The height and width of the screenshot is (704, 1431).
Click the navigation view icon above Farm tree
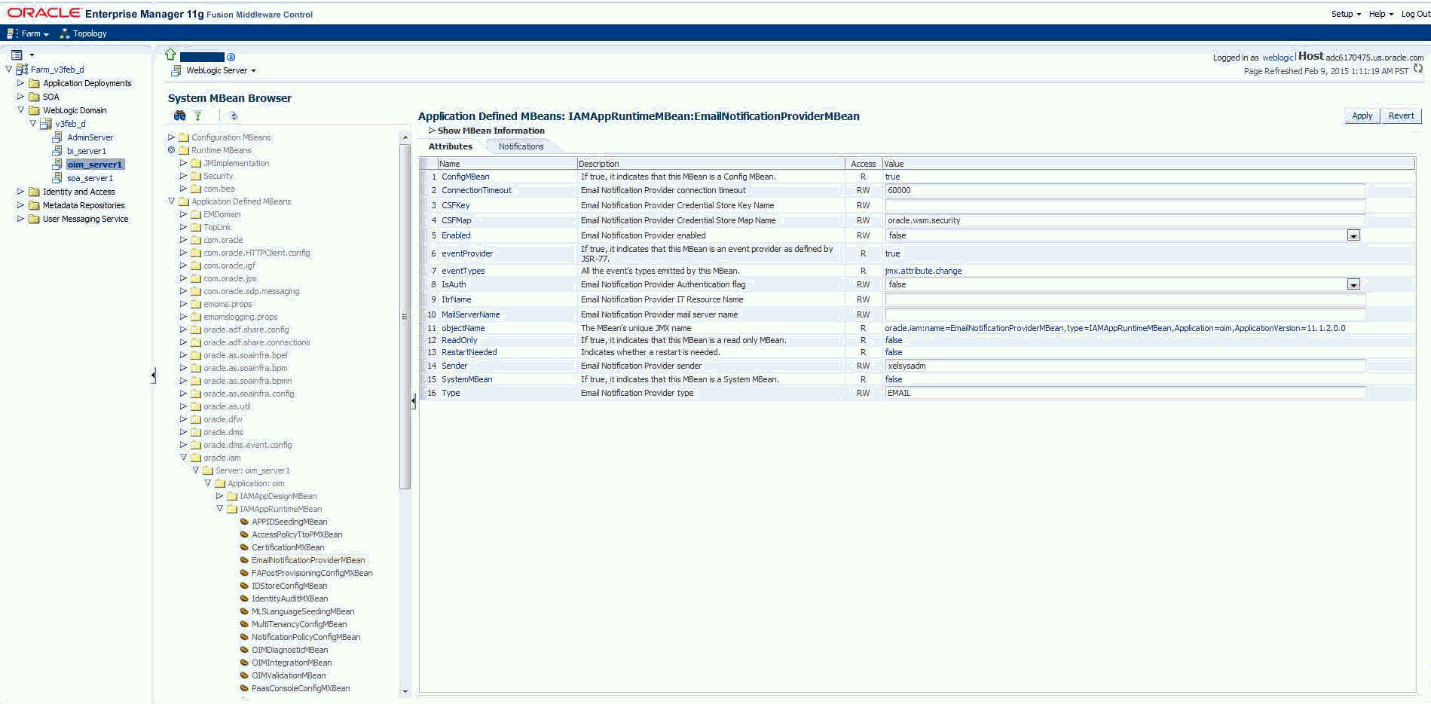coord(16,54)
